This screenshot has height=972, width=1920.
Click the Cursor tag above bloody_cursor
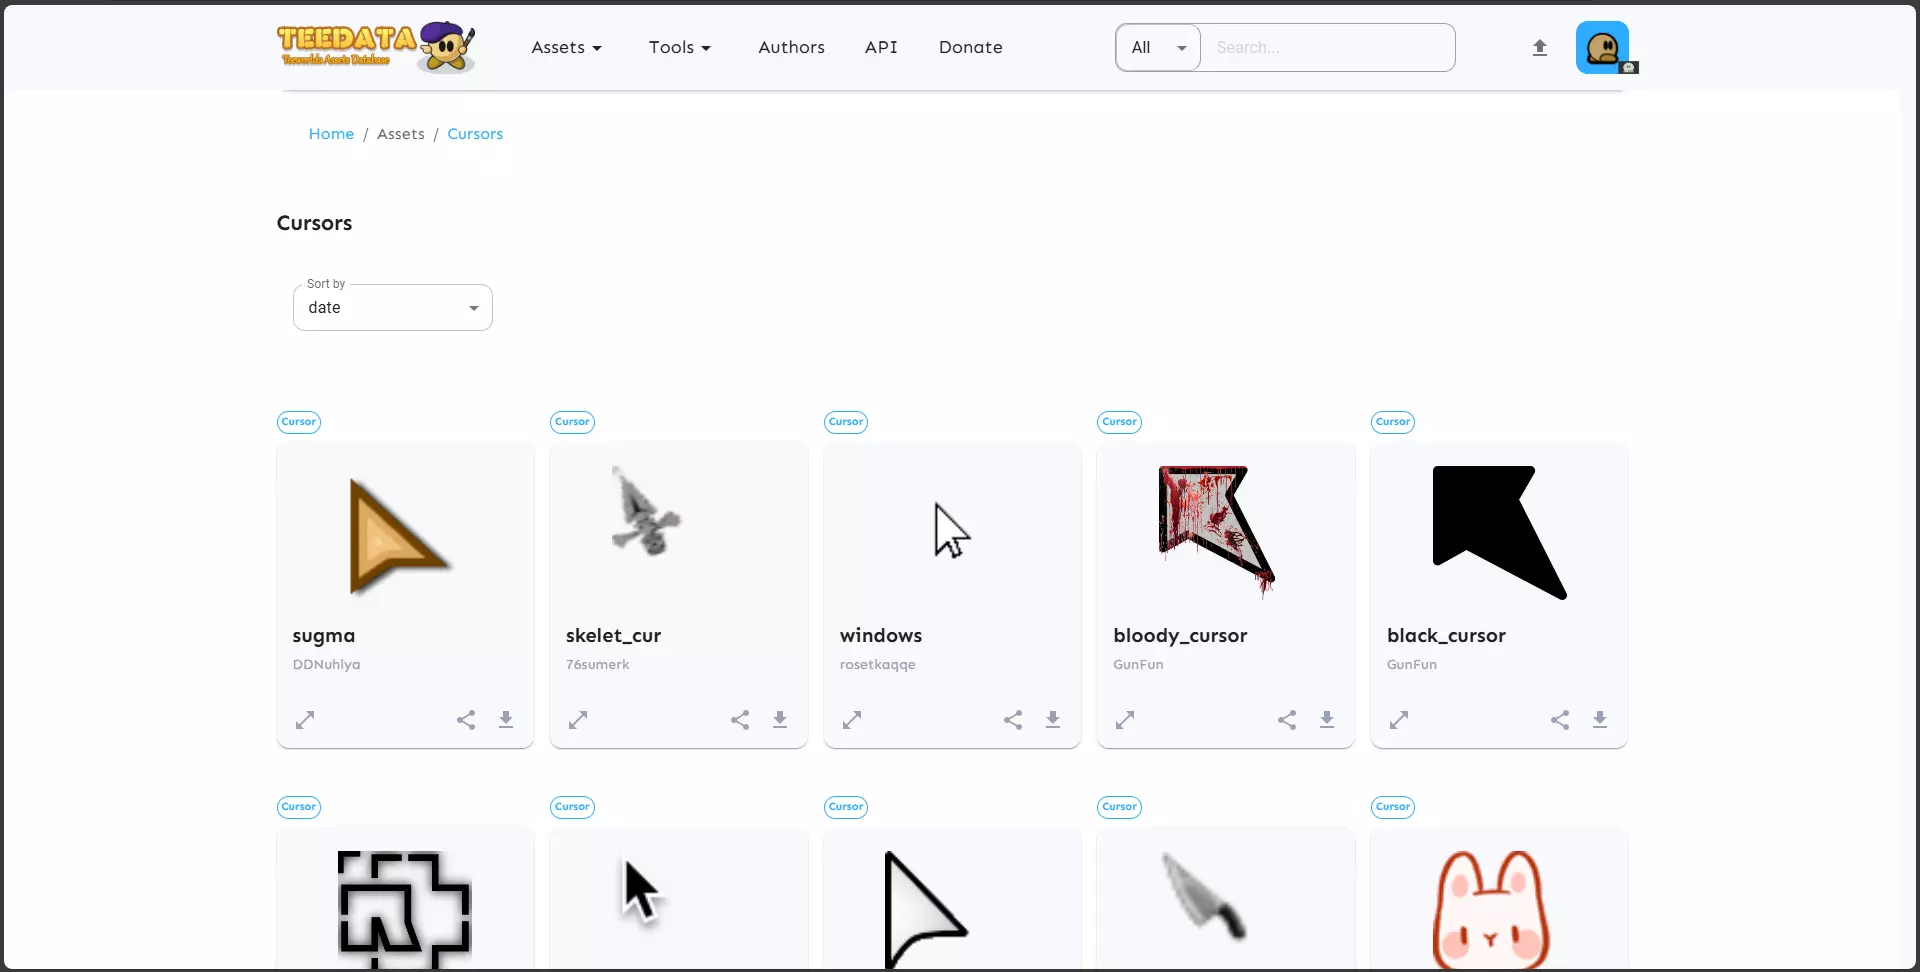[x=1119, y=422]
